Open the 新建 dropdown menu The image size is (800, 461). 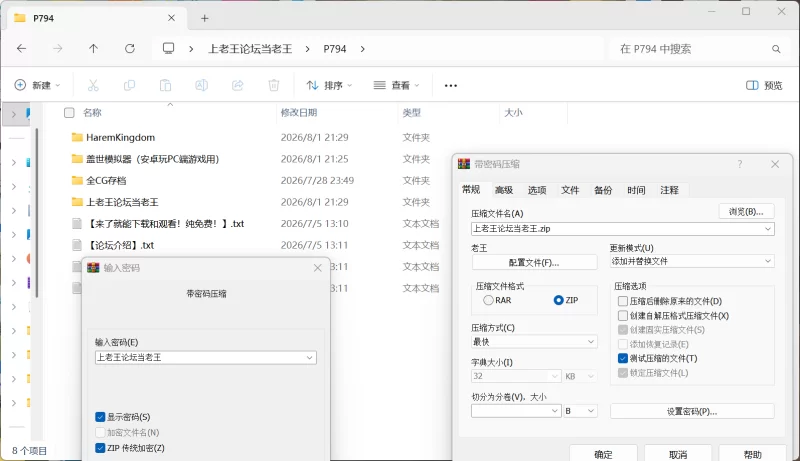click(x=37, y=85)
